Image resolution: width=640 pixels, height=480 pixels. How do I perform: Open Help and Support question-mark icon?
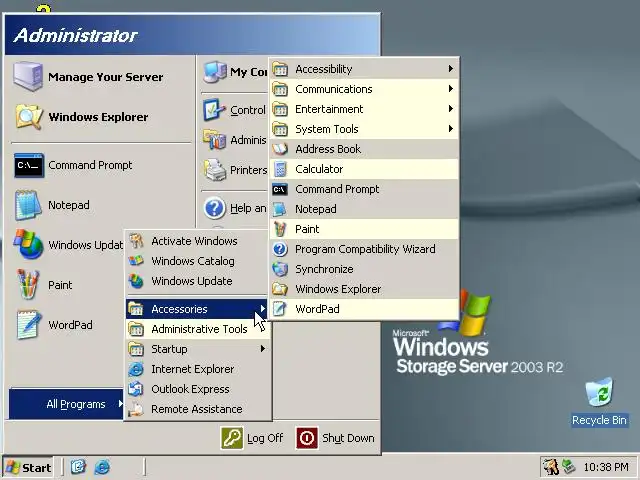[214, 208]
